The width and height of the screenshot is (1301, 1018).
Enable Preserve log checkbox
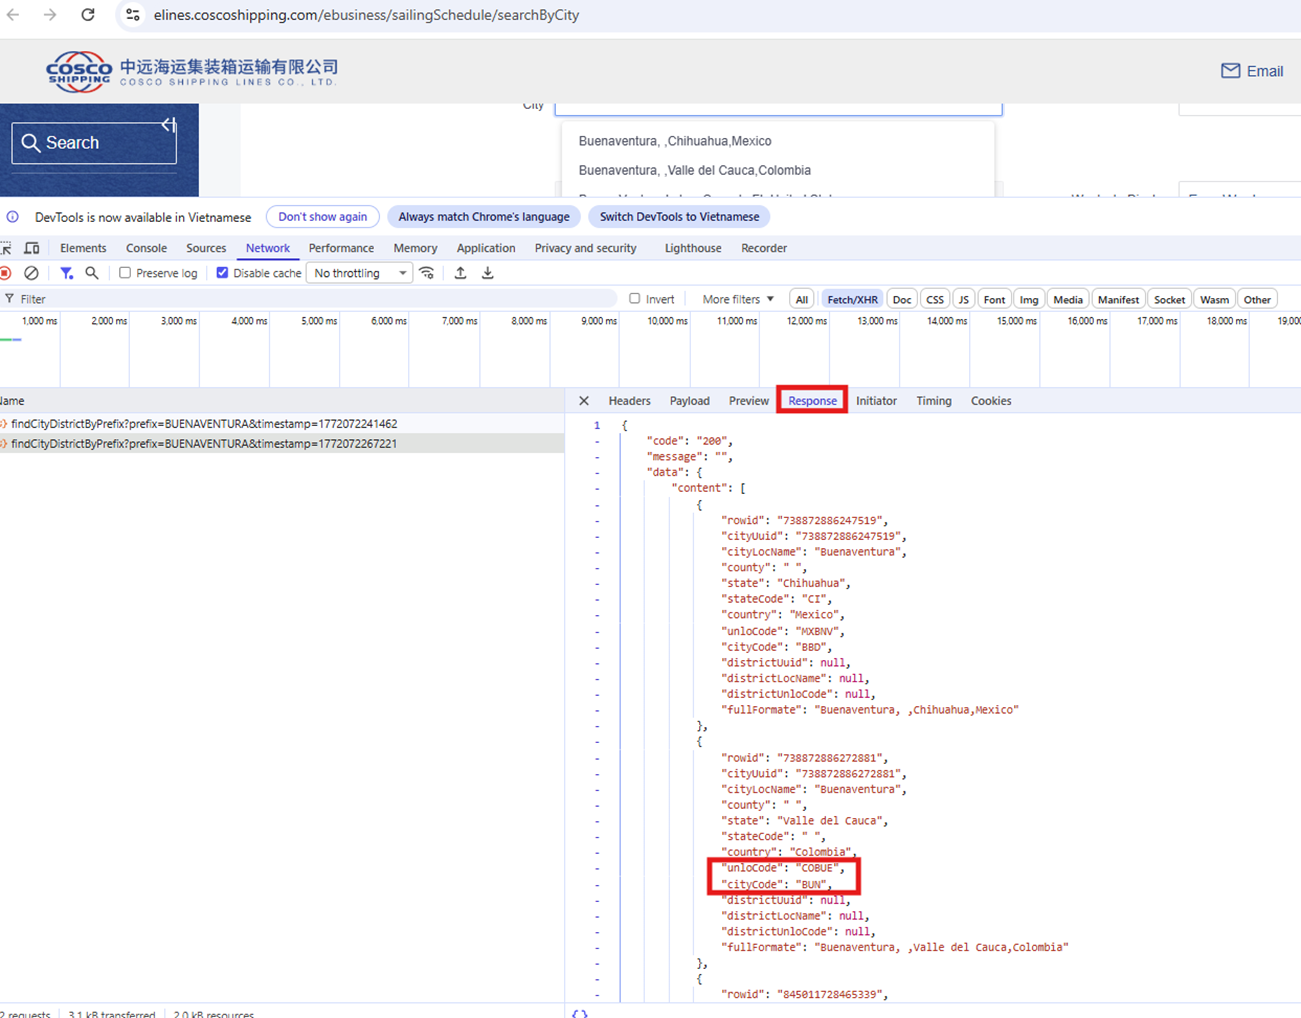coord(125,273)
